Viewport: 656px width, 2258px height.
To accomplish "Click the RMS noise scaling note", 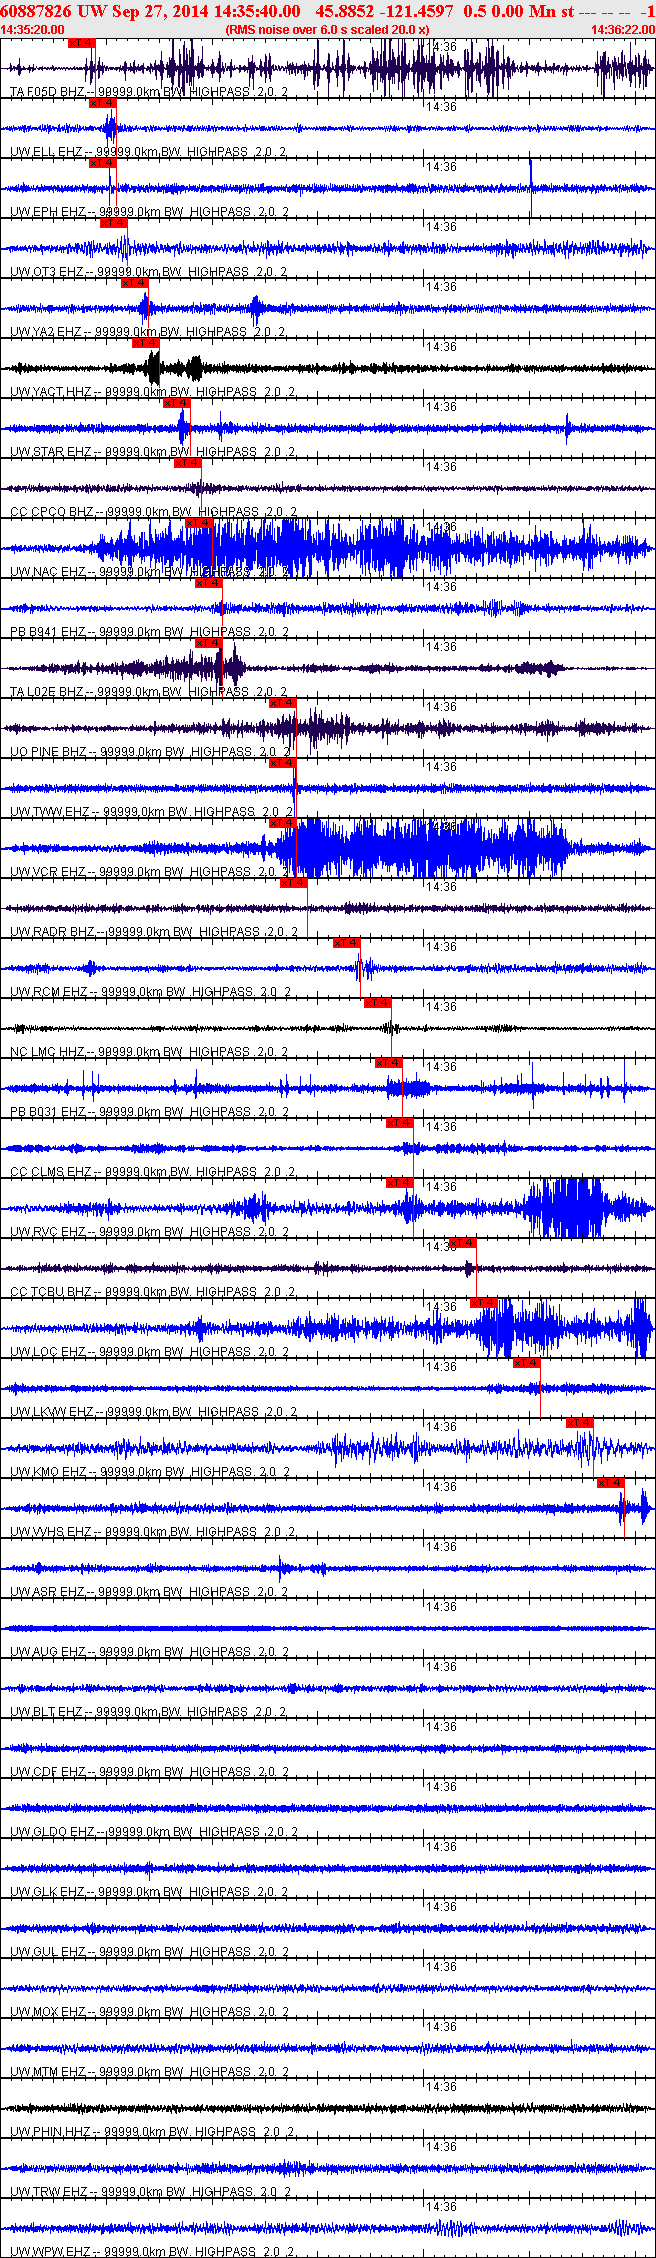I will coord(328,30).
